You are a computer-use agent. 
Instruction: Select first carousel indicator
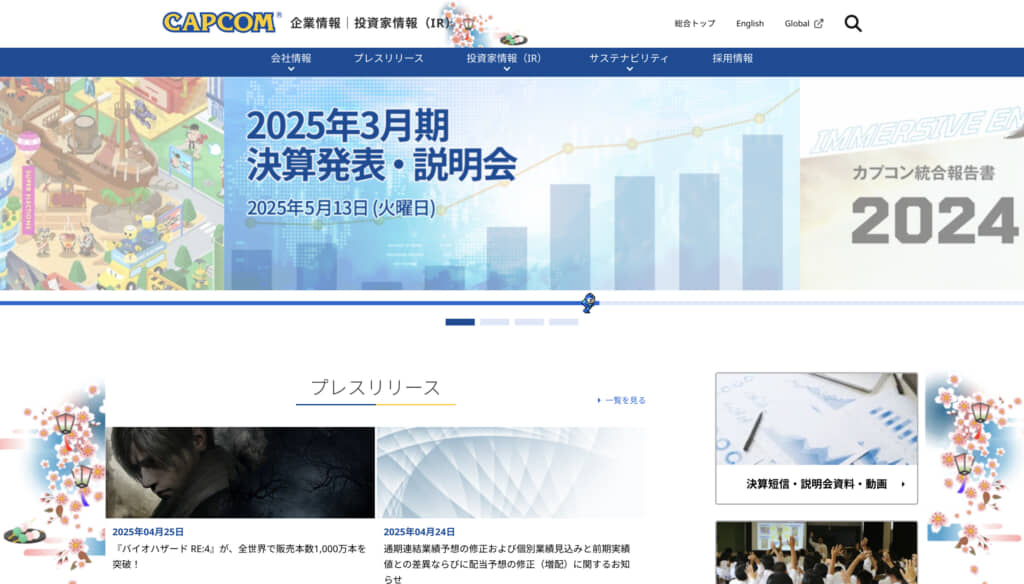[460, 322]
